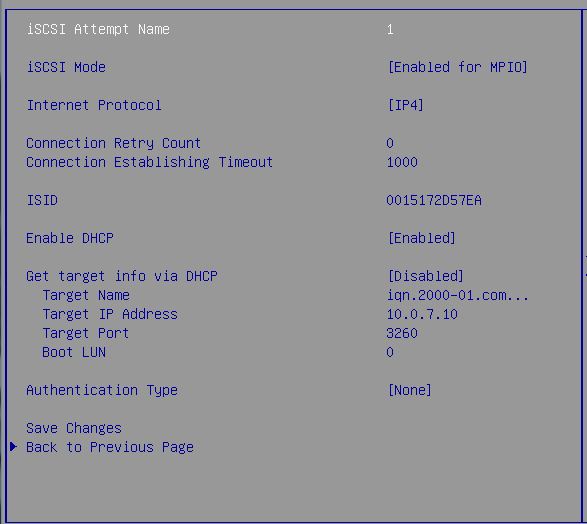Toggle Enable DHCP [Enabled] value
587x524 pixels.
point(422,238)
